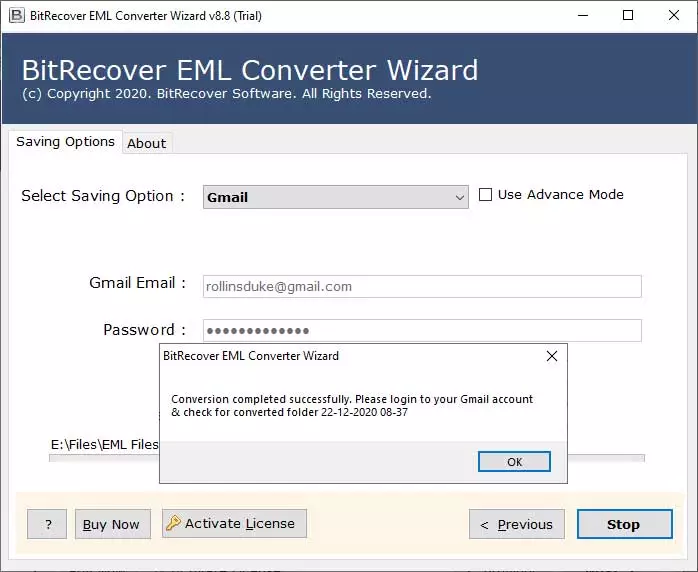Click the BitRecover app logo icon in title bar
Viewport: 698px width, 572px height.
pyautogui.click(x=17, y=16)
